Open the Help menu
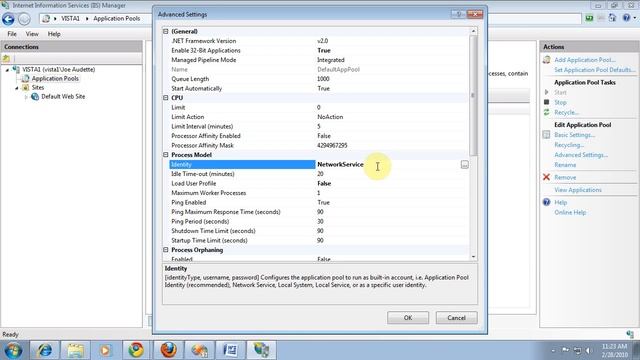 [54, 34]
